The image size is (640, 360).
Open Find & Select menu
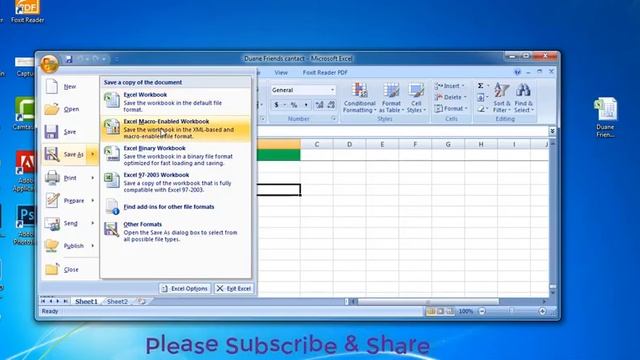tap(524, 98)
